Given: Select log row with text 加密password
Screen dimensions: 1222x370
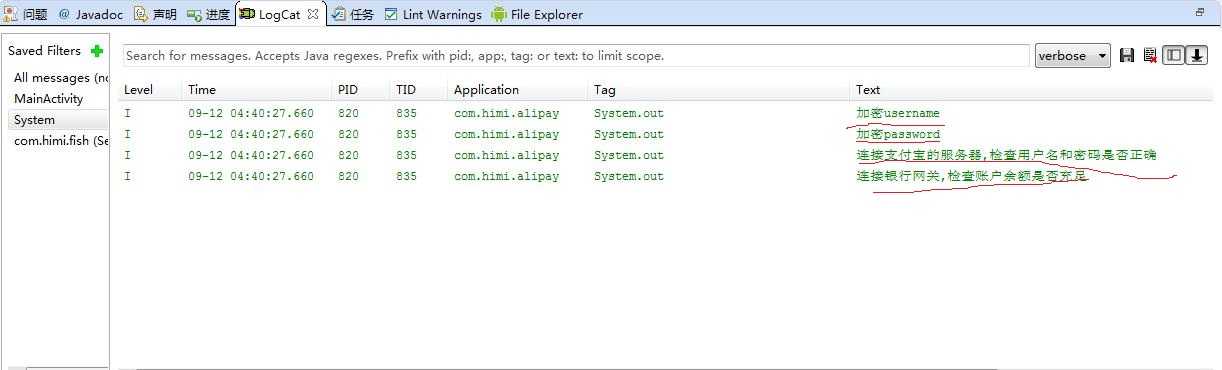Looking at the screenshot, I should click(x=665, y=134).
